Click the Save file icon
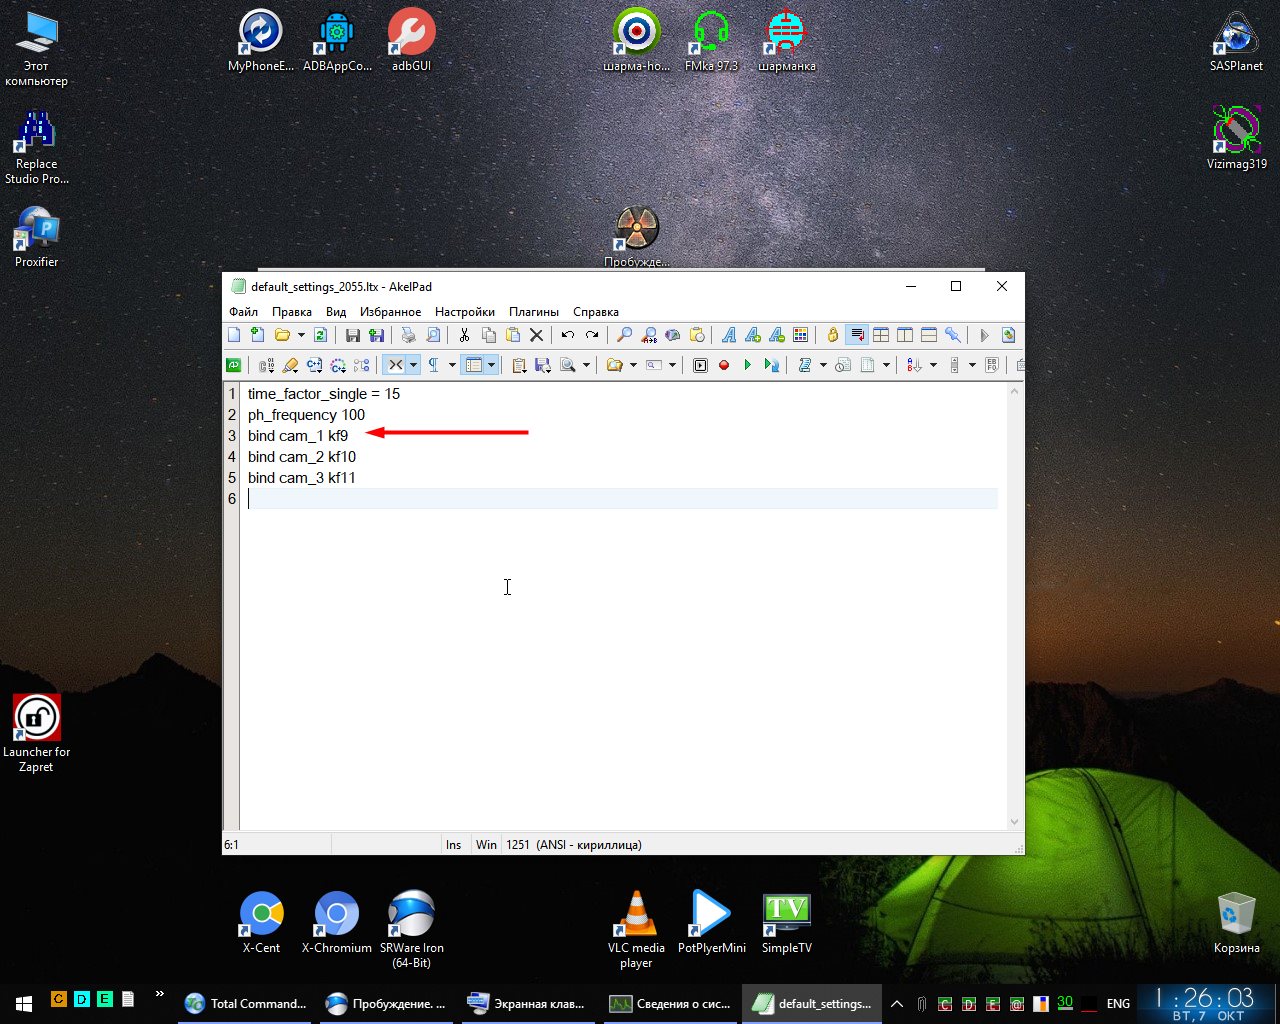The image size is (1280, 1024). tap(353, 336)
